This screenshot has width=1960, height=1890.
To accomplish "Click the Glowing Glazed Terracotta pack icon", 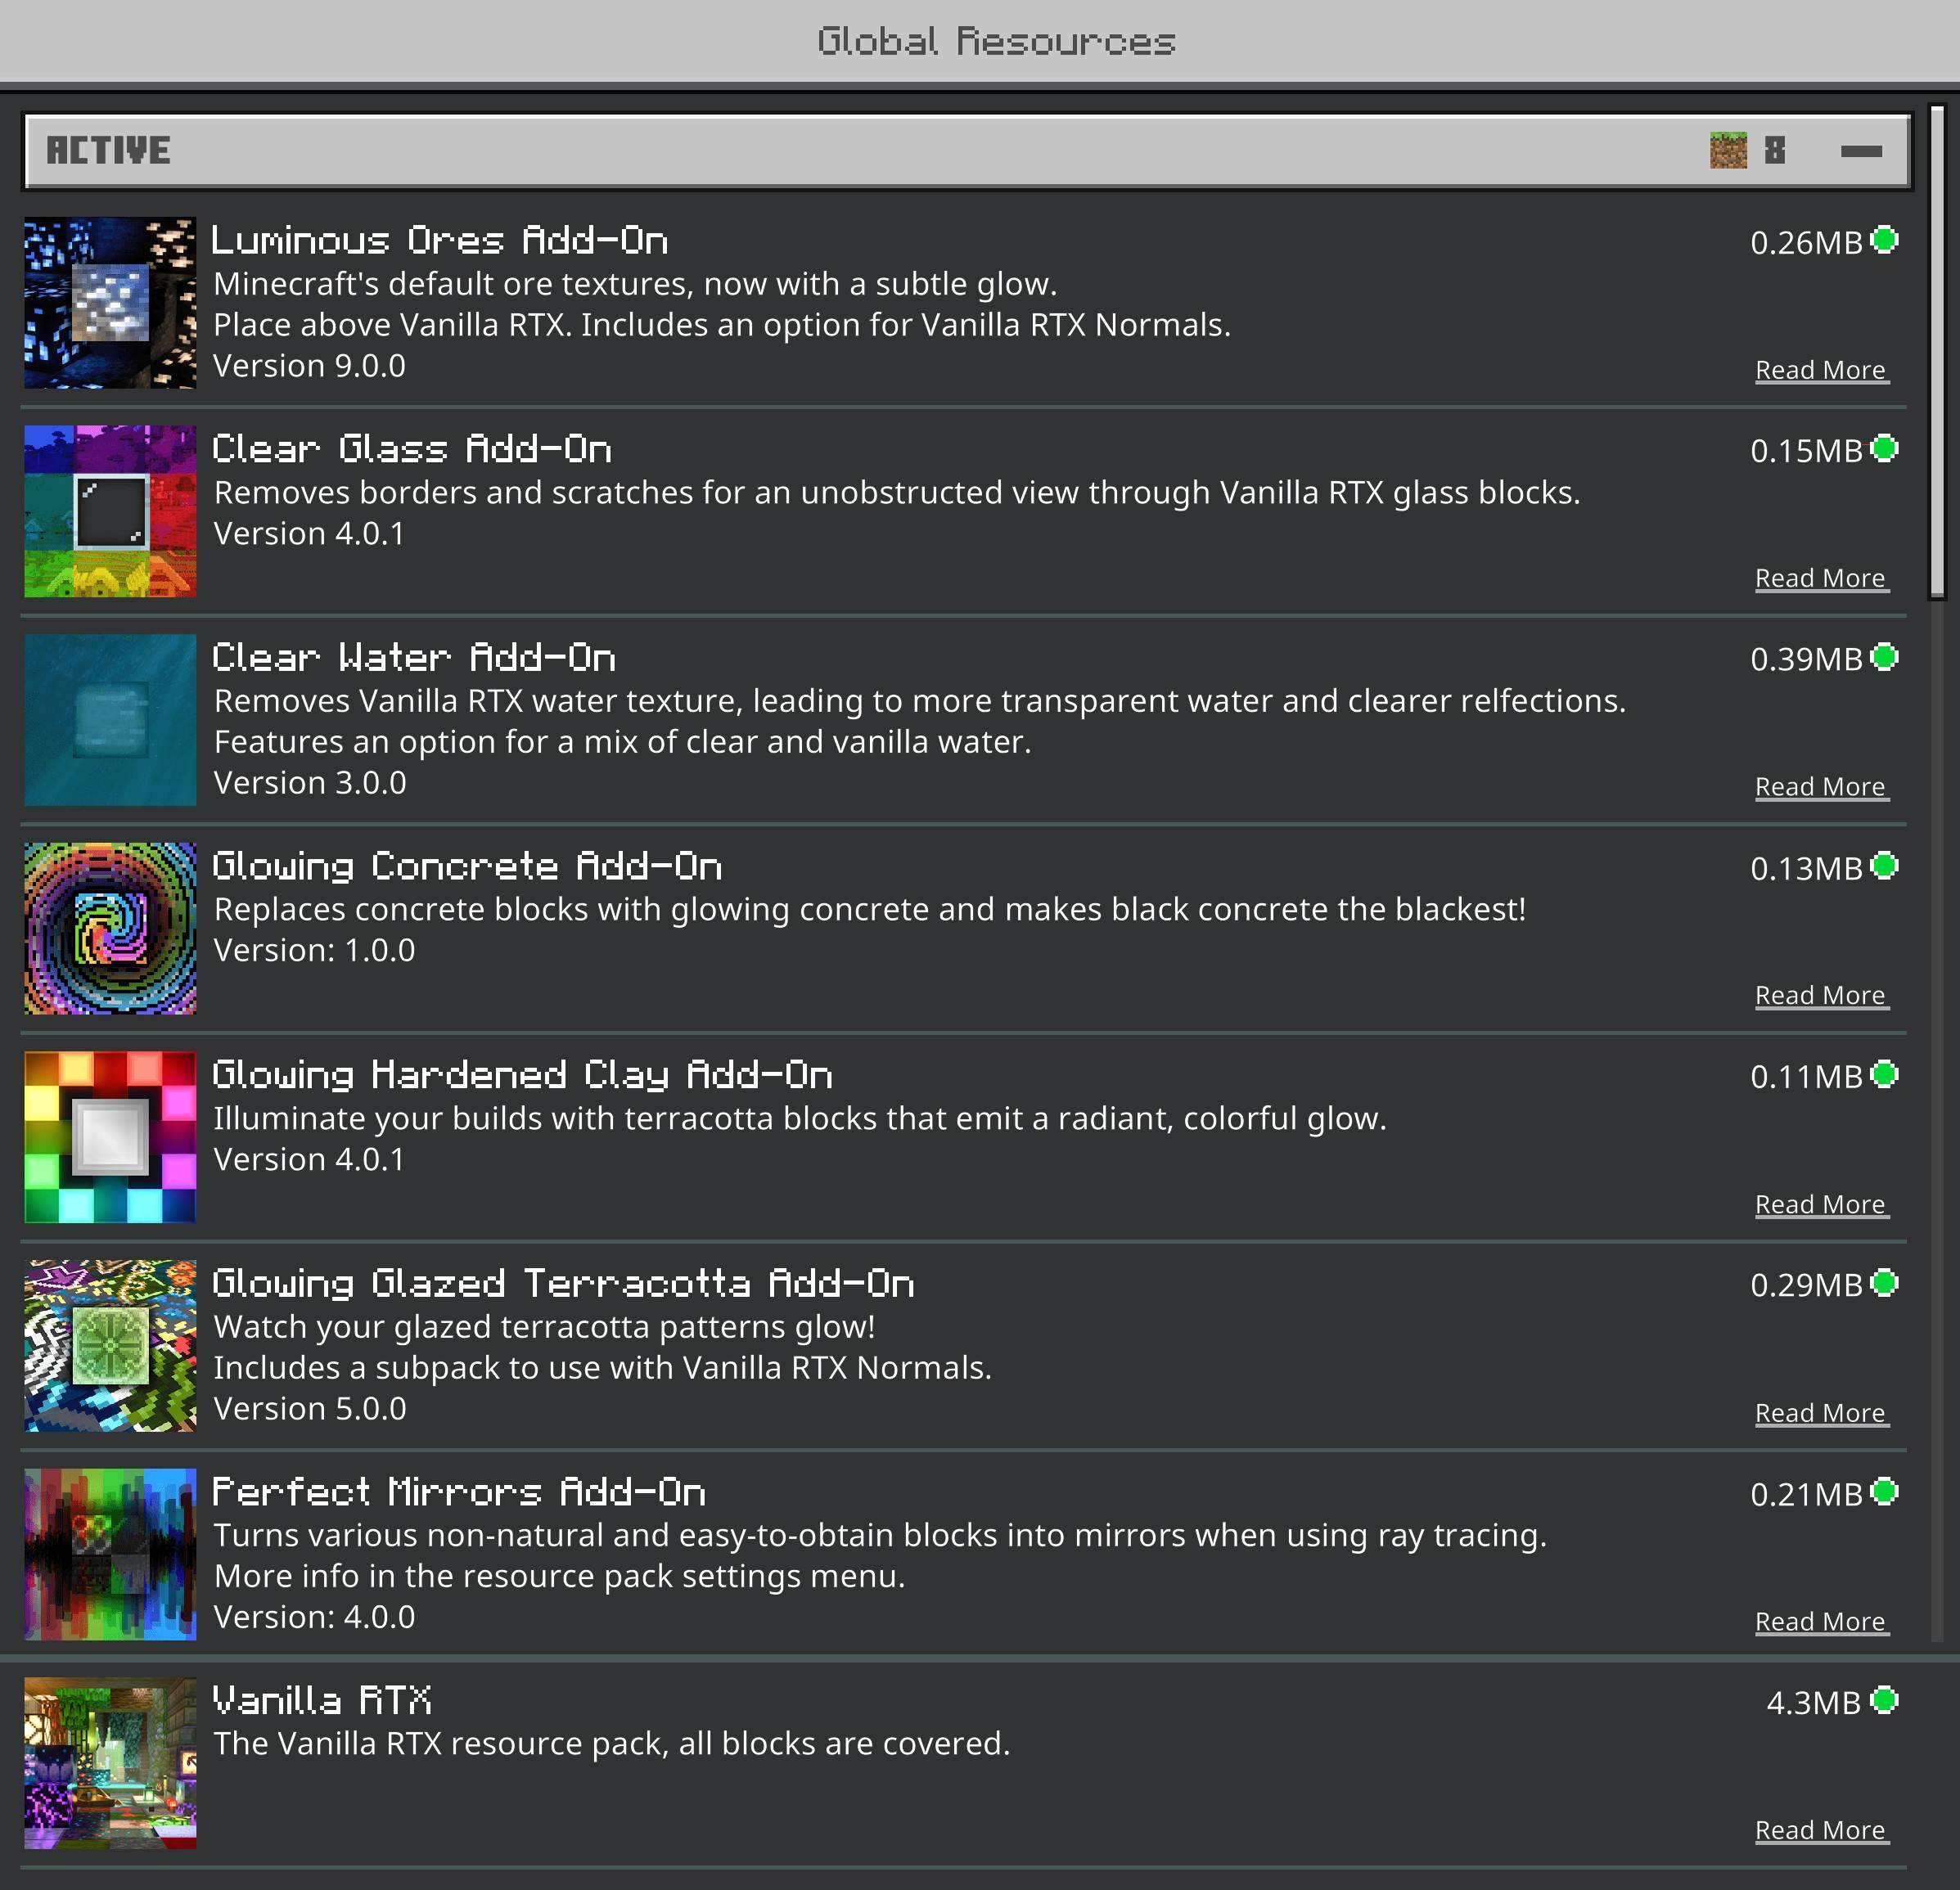I will (x=110, y=1345).
